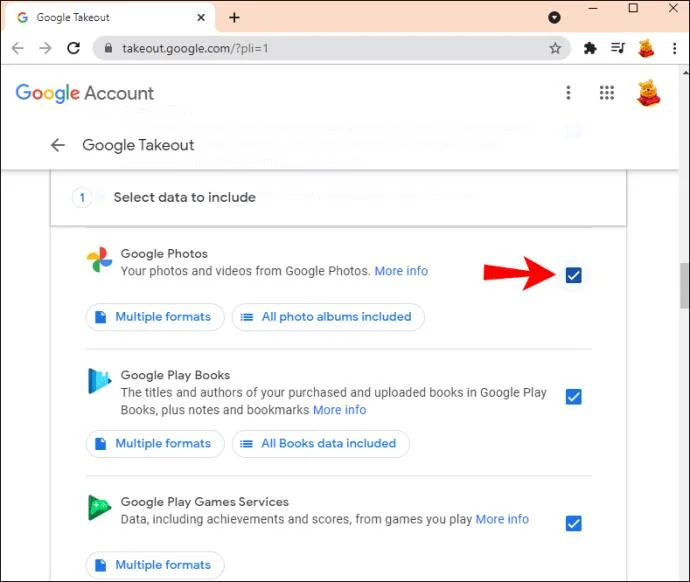
Task: Open the Extensions puzzle icon
Action: (x=590, y=48)
